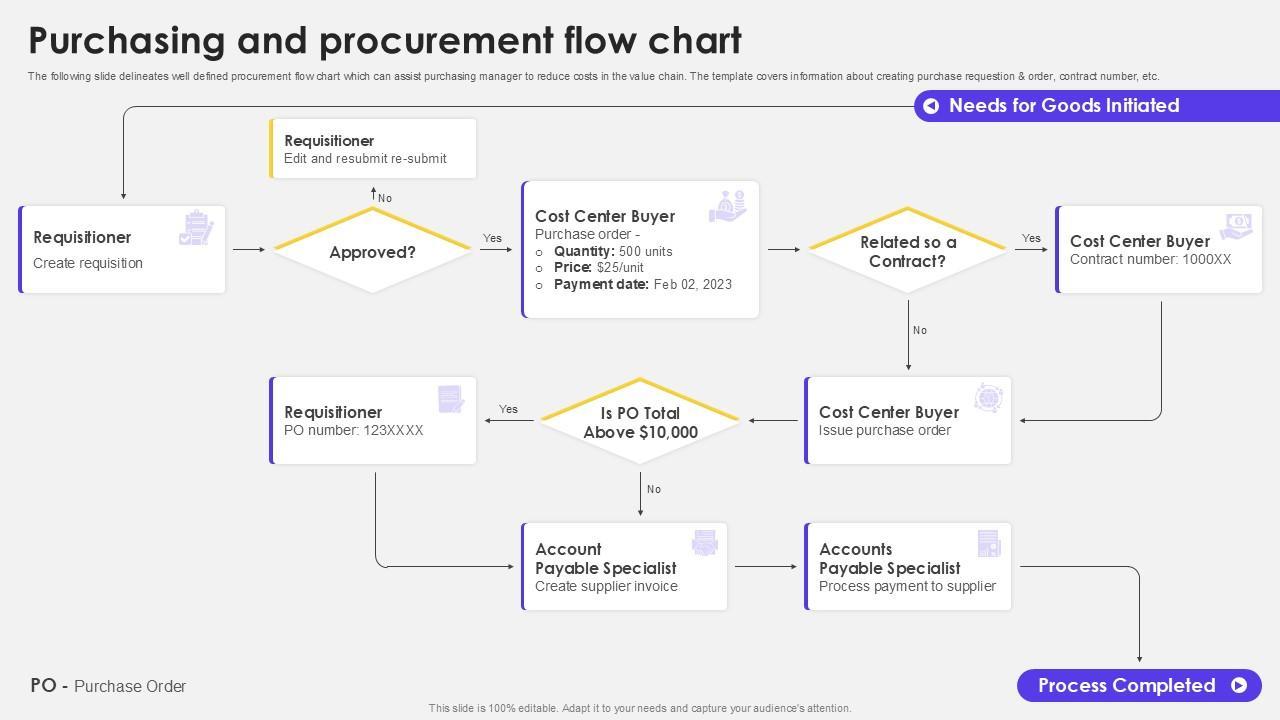The image size is (1280, 720).
Task: Click the Cost Center Buyer Purchase order heading
Action: point(605,216)
